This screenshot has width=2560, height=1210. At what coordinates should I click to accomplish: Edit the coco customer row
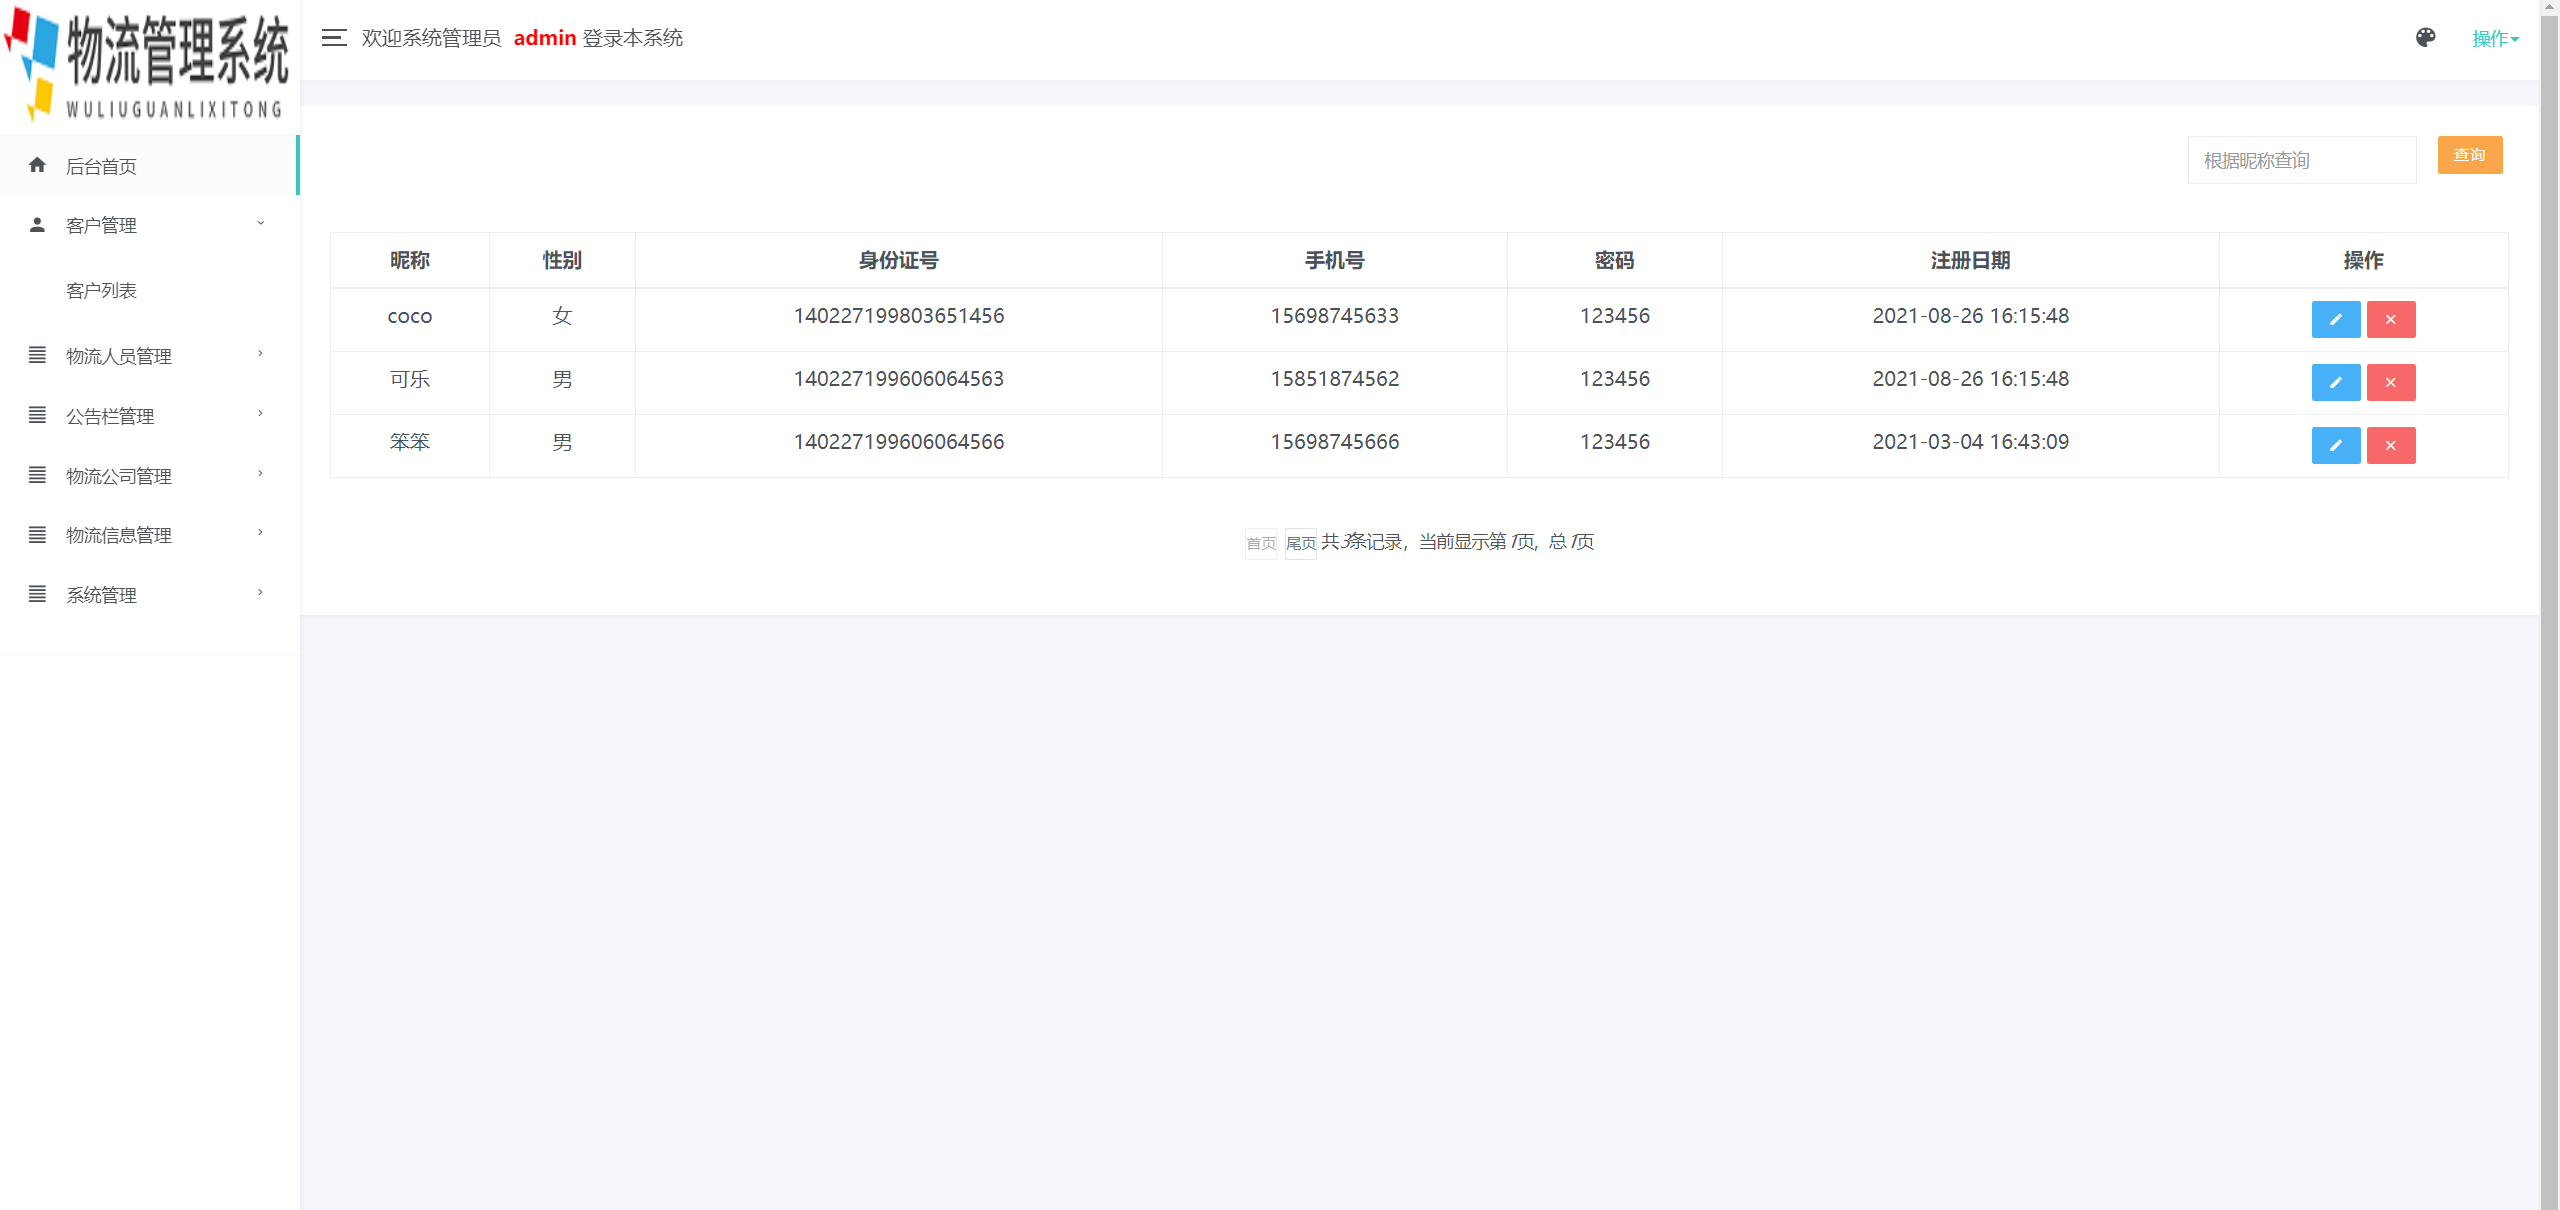[x=2335, y=320]
